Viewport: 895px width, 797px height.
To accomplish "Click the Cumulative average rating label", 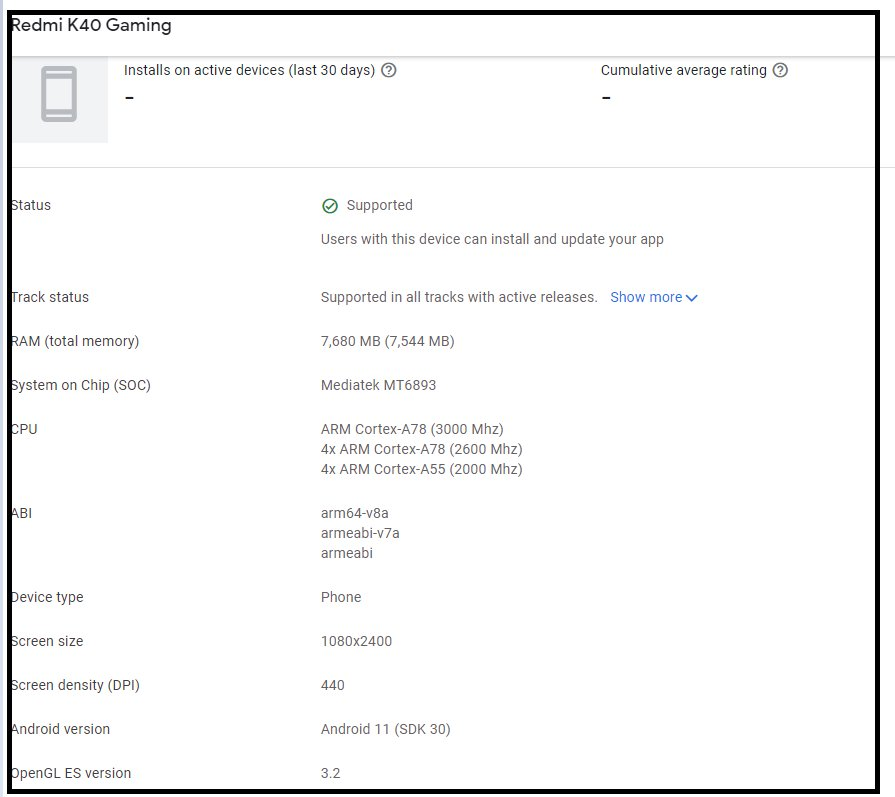I will 683,70.
